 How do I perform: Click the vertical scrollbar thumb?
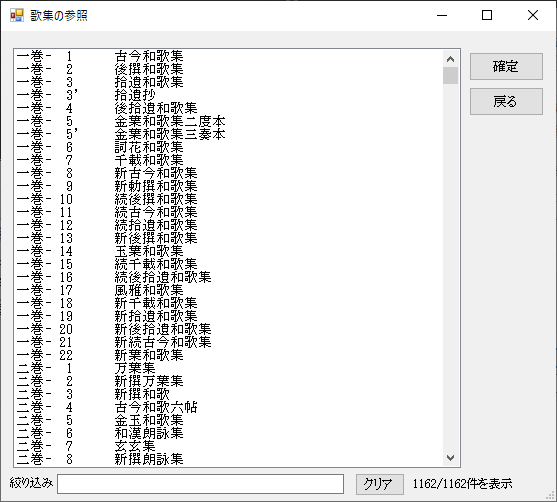point(450,75)
